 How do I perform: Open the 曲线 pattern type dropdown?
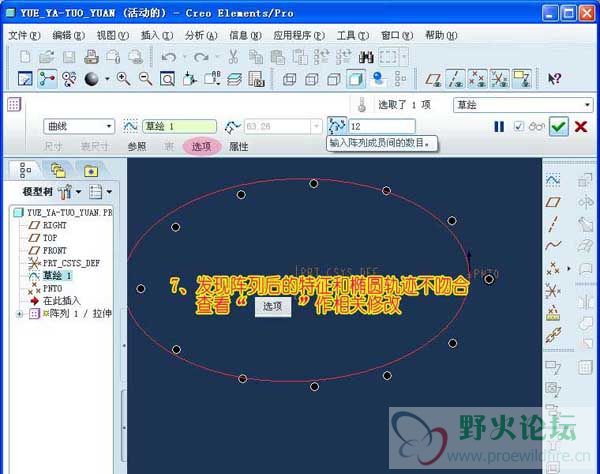pyautogui.click(x=108, y=126)
